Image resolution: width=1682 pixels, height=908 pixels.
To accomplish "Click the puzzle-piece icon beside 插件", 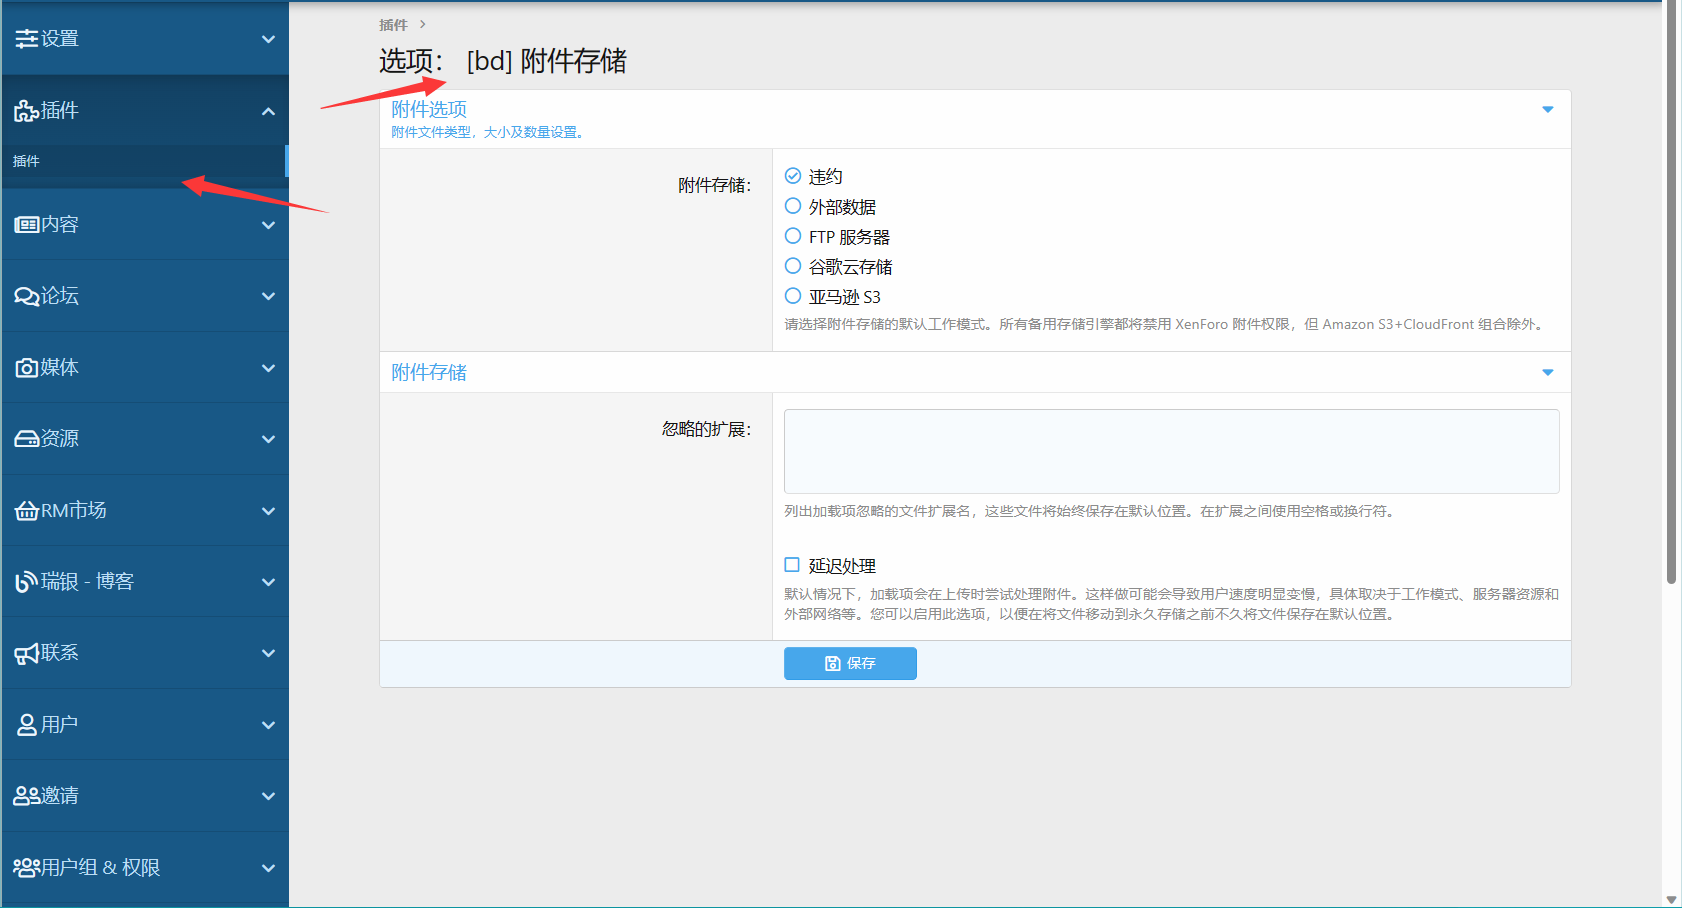I will 26,111.
